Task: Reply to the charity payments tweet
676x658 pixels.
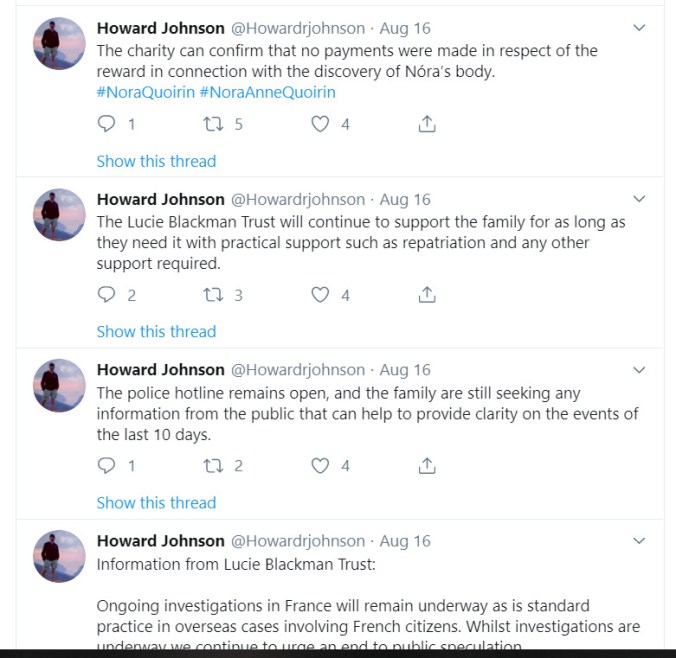Action: [x=107, y=124]
